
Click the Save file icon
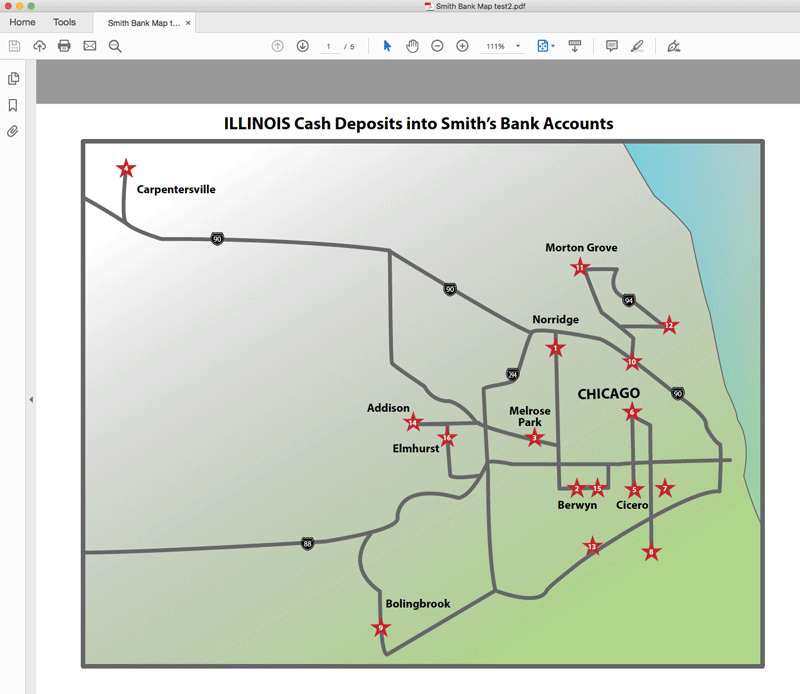[x=14, y=46]
